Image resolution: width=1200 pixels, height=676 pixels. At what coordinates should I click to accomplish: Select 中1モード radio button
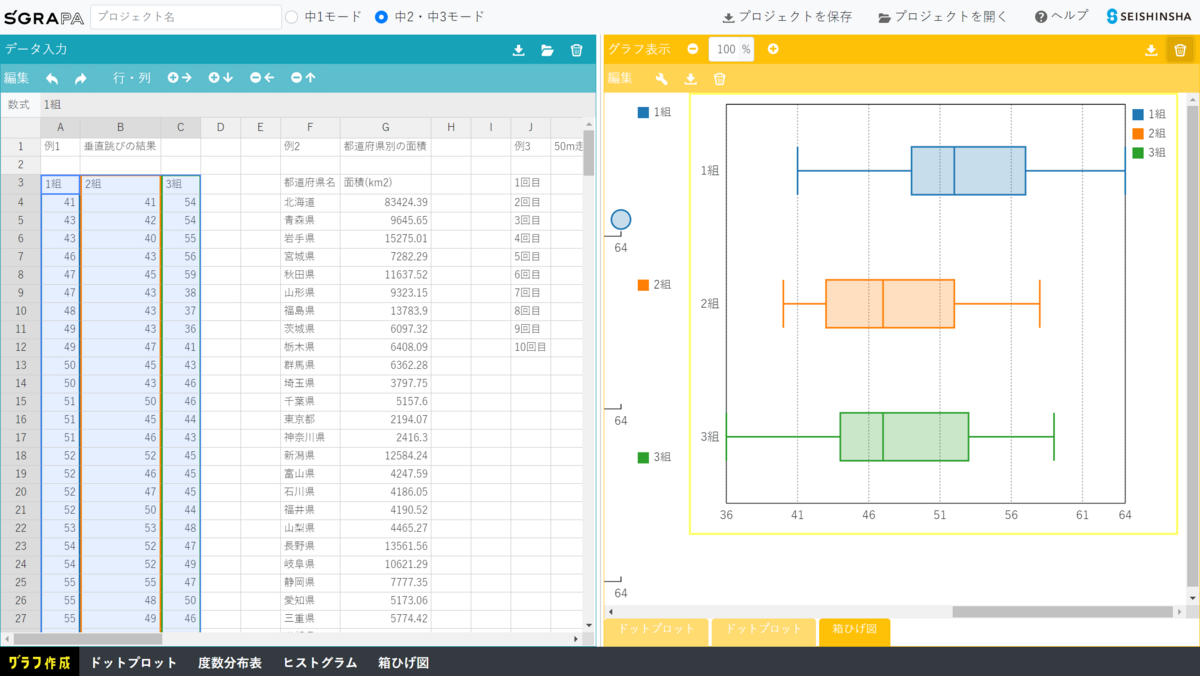tap(292, 17)
